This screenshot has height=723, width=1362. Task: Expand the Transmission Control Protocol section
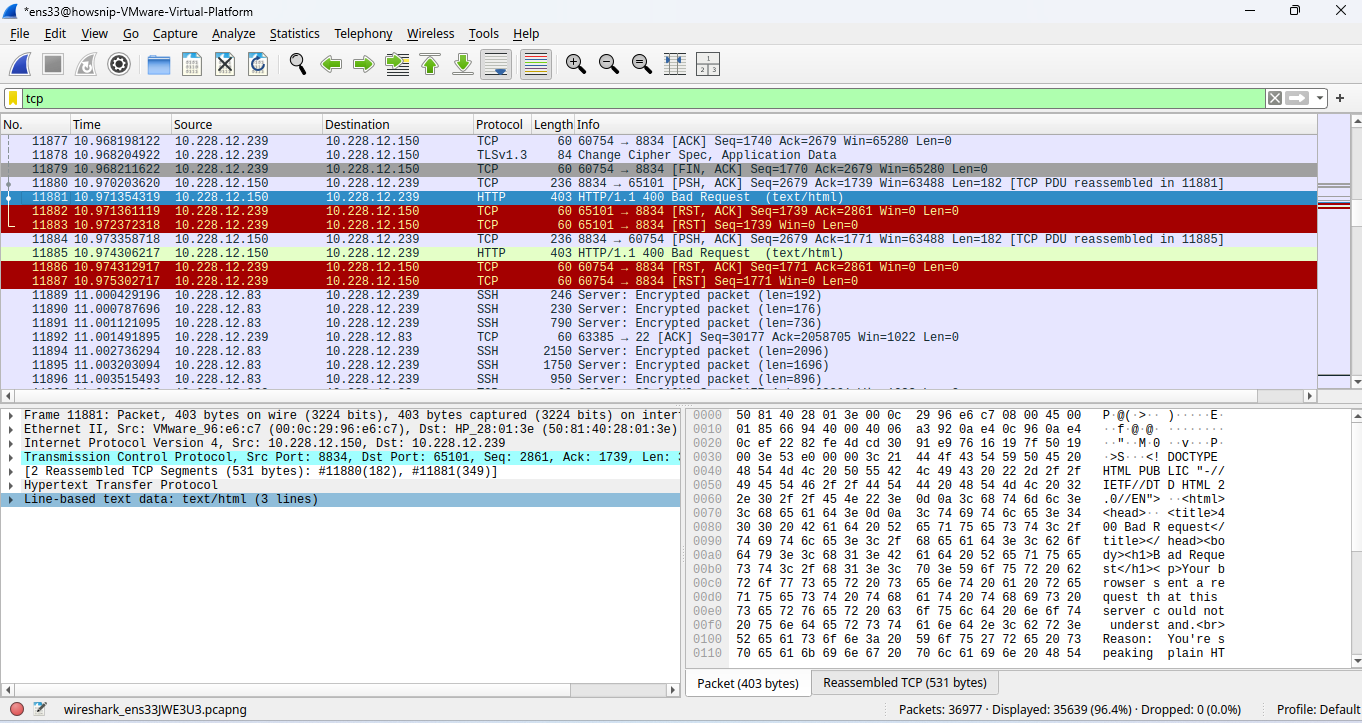pyautogui.click(x=9, y=457)
